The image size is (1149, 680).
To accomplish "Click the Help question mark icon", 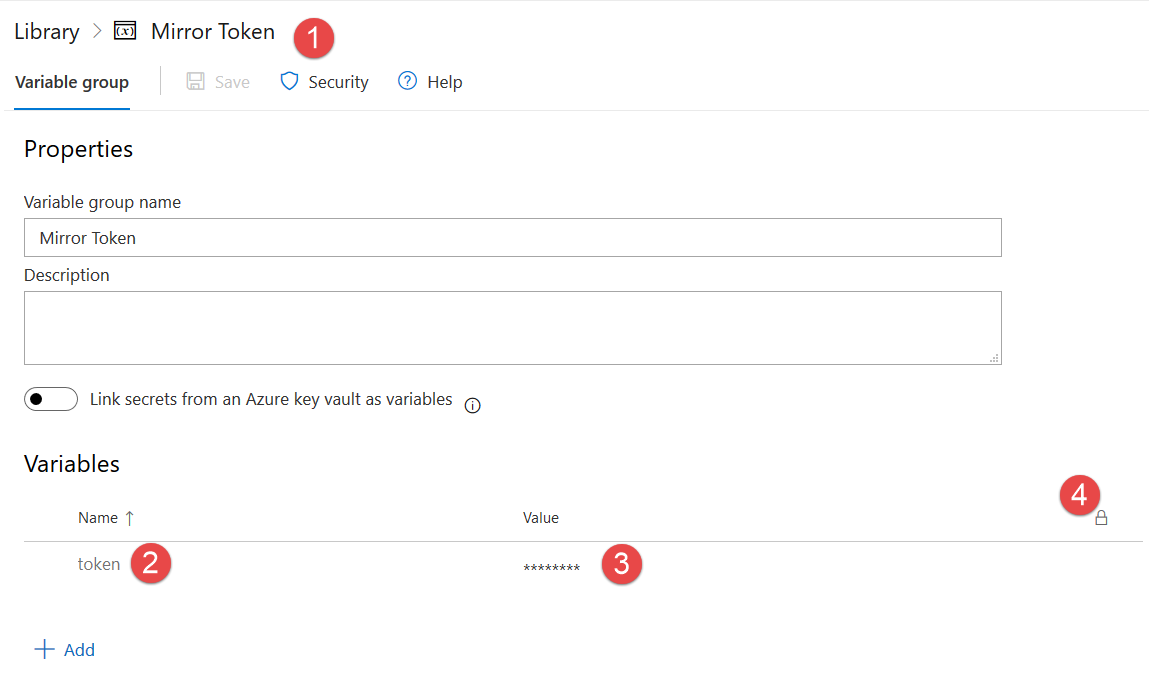I will [x=407, y=82].
